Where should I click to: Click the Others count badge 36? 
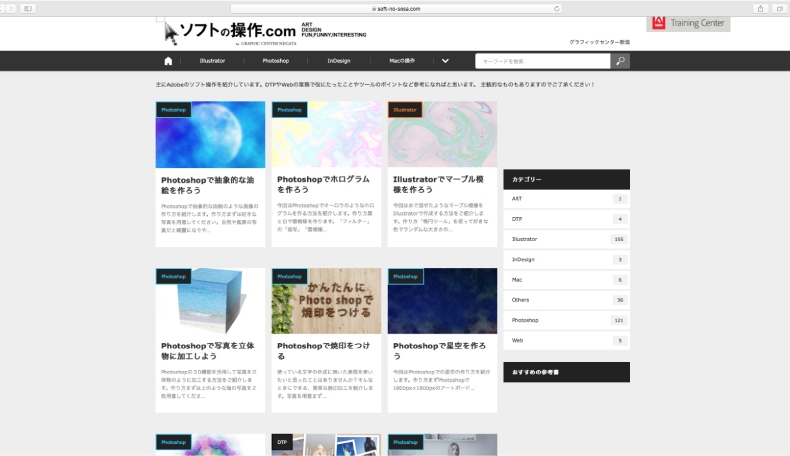[x=620, y=300]
